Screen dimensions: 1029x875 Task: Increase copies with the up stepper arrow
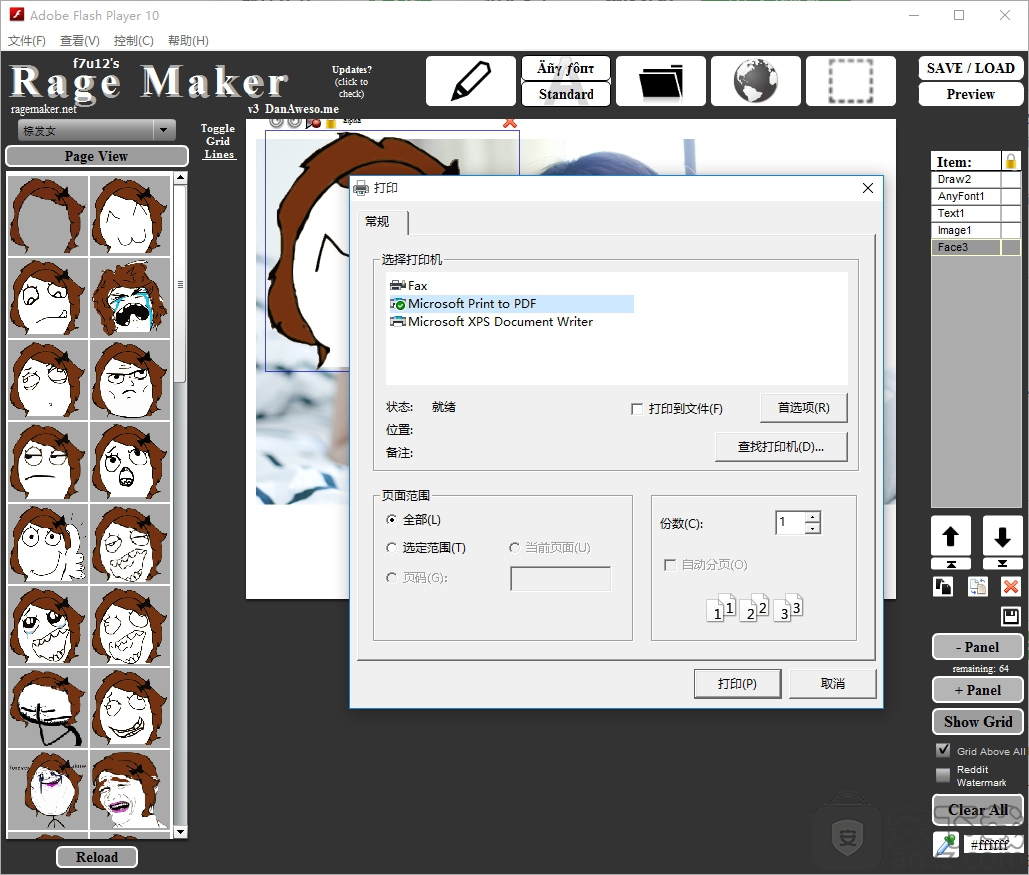813,517
